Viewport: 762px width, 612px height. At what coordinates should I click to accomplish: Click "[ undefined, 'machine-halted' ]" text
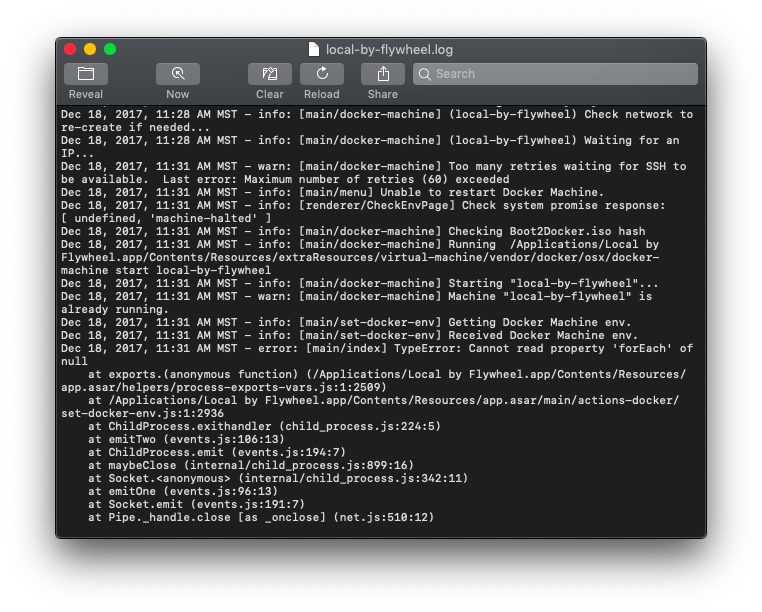[166, 218]
